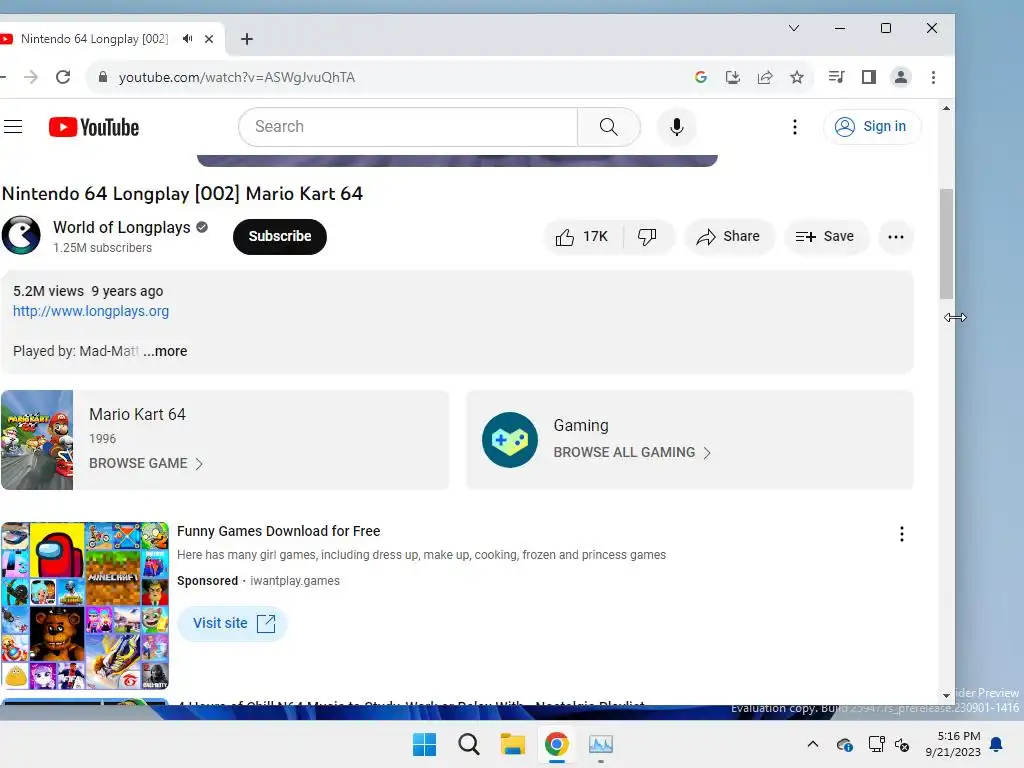Viewport: 1024px width, 768px height.
Task: Open Chrome tab search chevron
Action: point(794,28)
